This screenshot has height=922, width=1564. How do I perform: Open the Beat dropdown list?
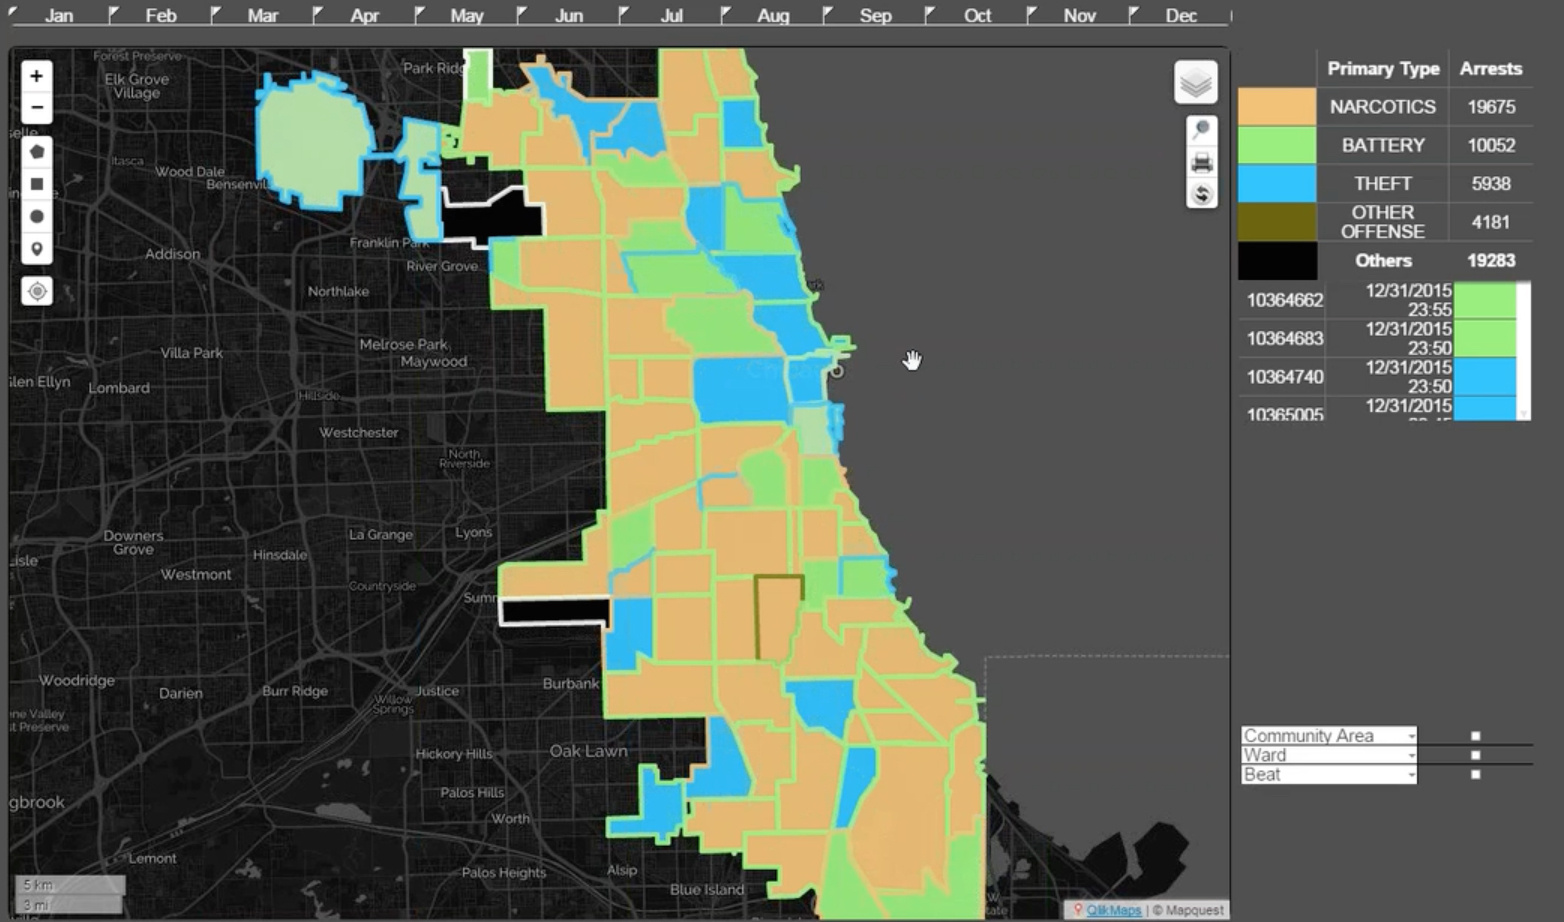[x=1410, y=775]
